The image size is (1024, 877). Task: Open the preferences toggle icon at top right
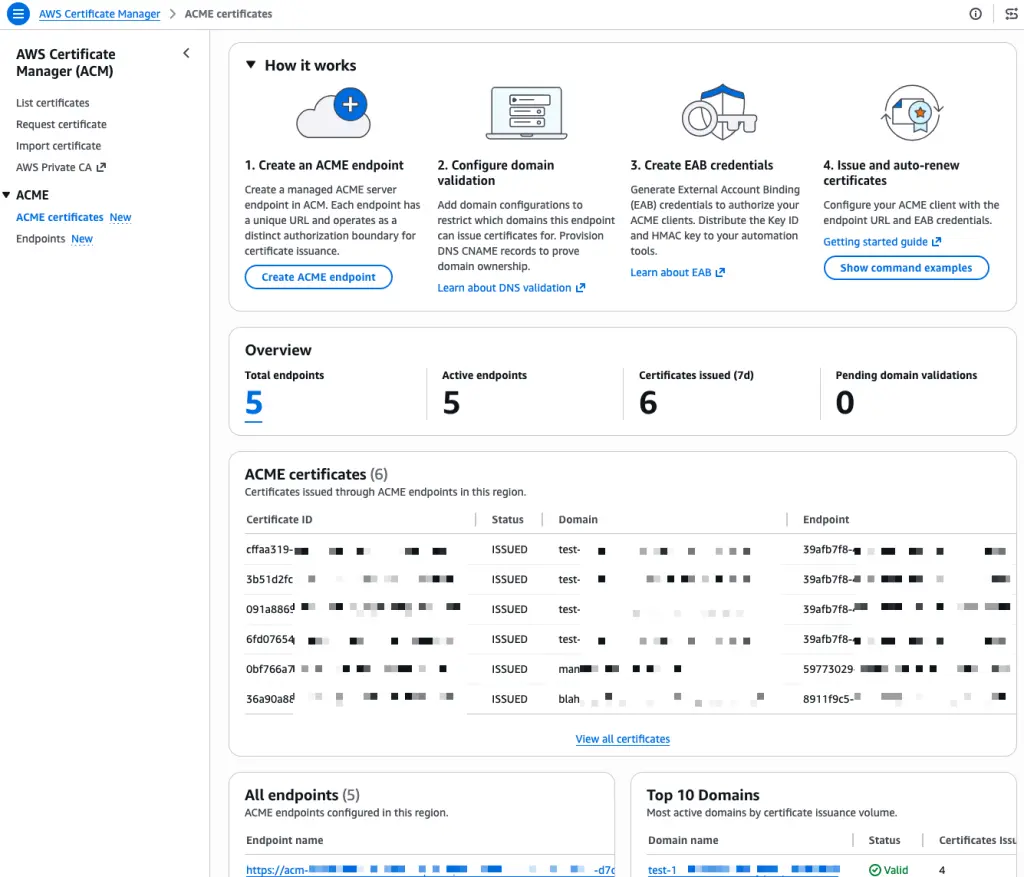tap(1011, 14)
